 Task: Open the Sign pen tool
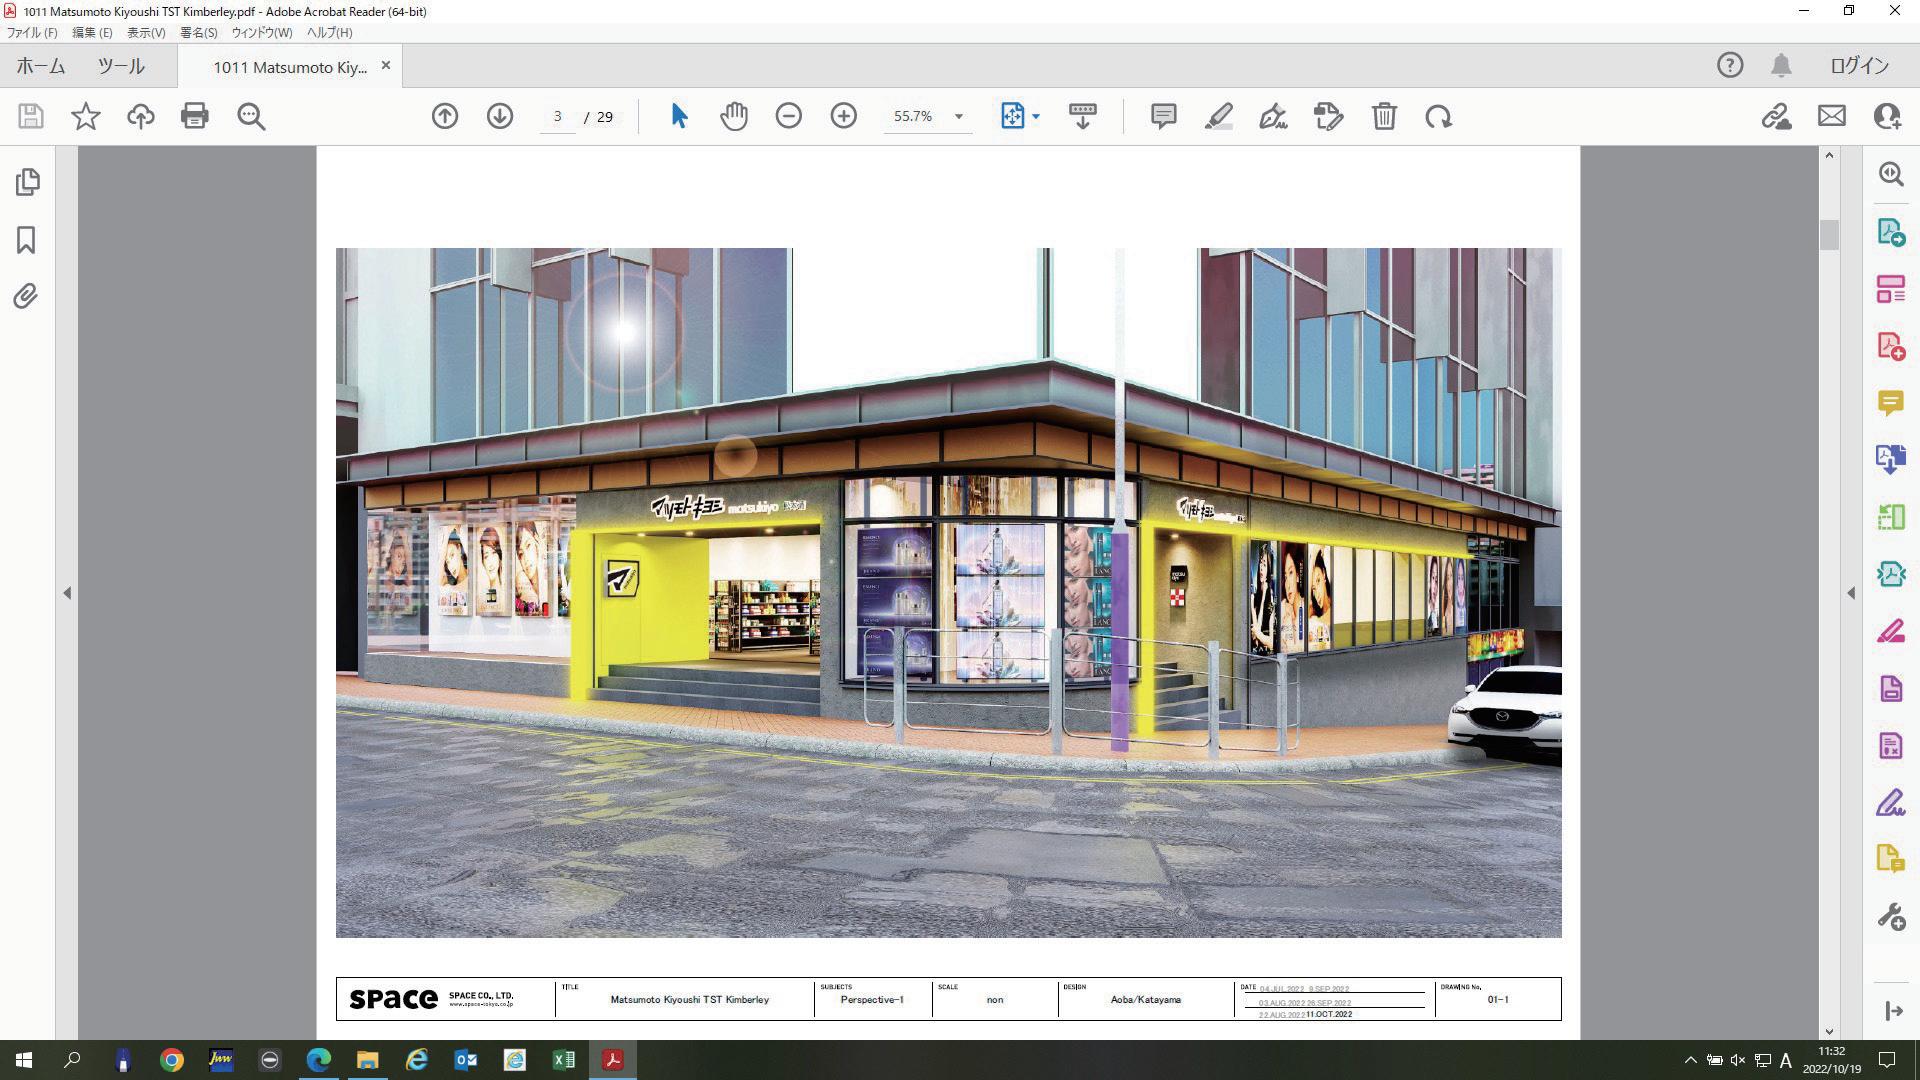[1273, 116]
